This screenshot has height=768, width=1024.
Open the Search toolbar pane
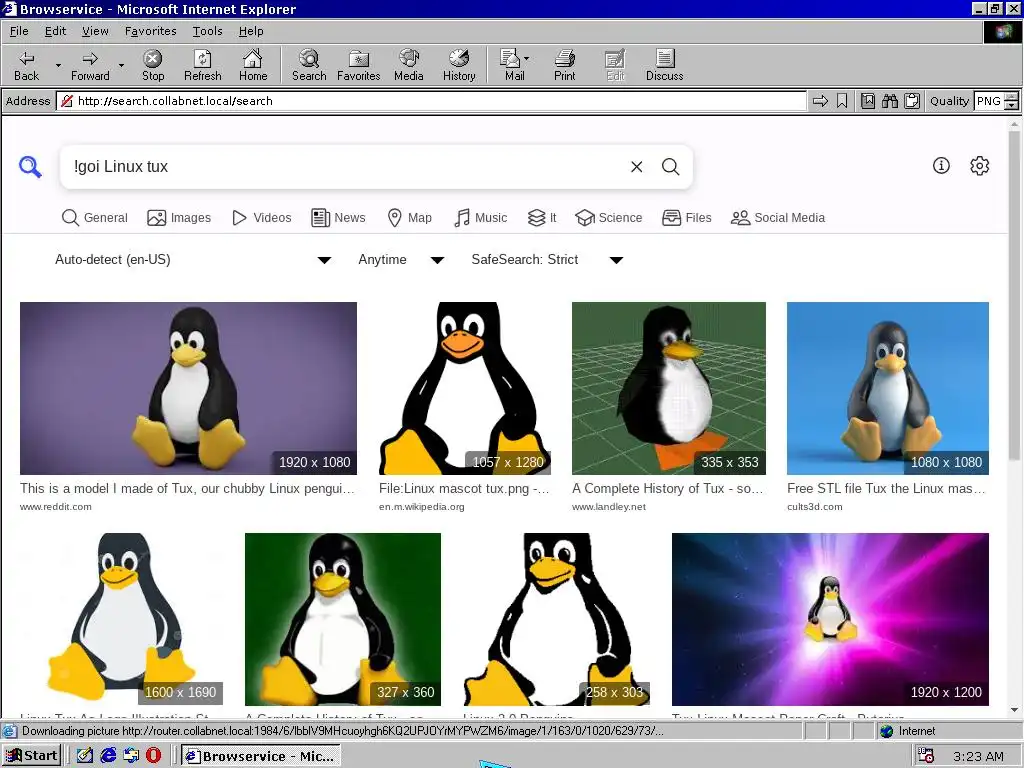click(309, 65)
